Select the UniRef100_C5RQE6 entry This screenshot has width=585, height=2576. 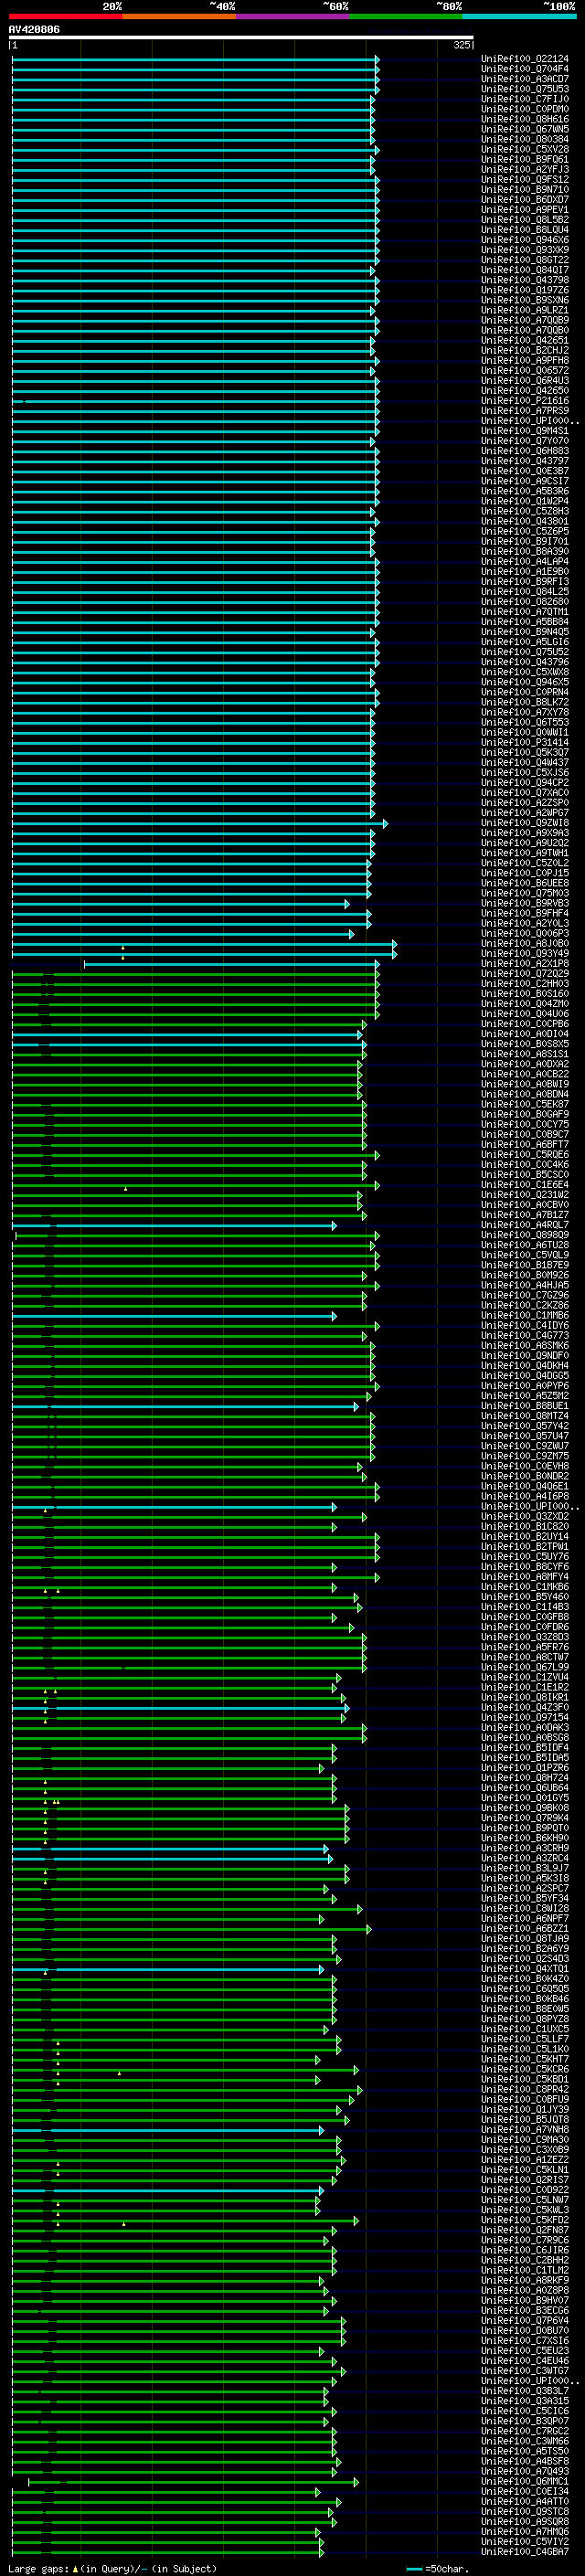[x=525, y=1154]
